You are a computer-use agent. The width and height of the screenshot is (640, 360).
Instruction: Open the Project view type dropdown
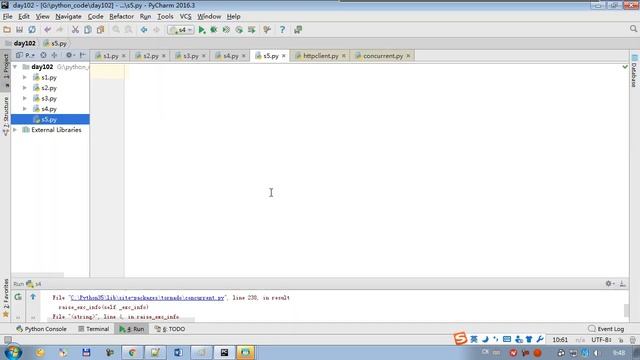tap(25, 55)
